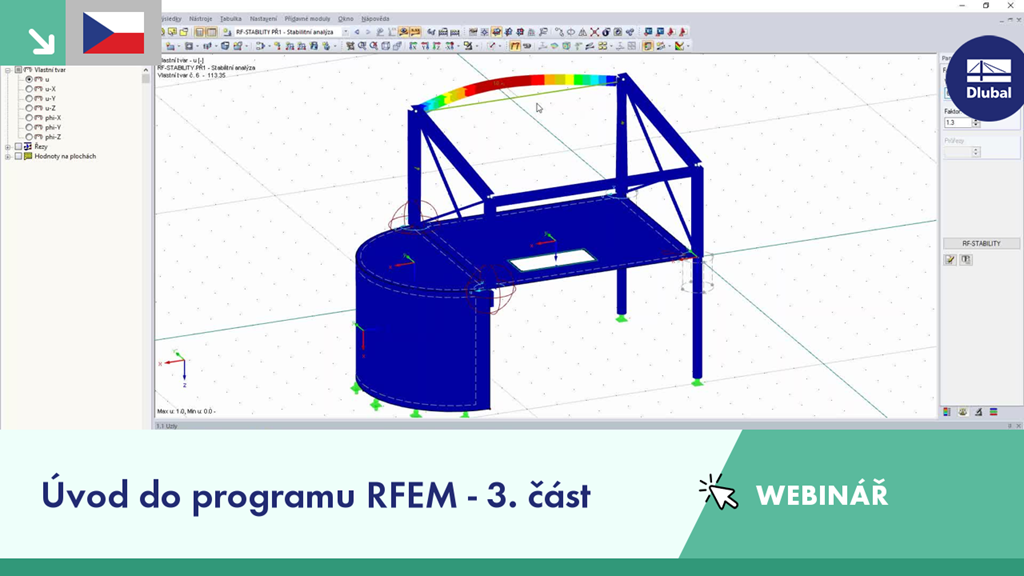Open the display factors tab at panel bottom

pos(963,412)
